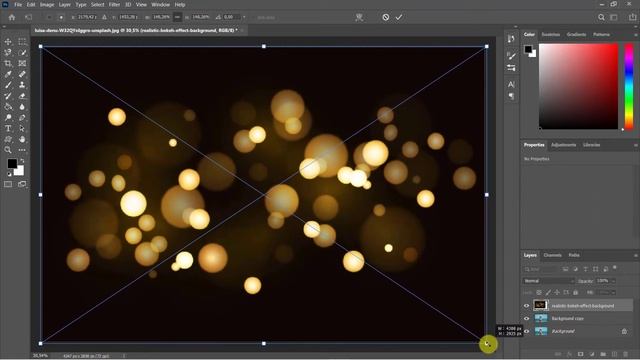Select the Eraser tool

click(x=22, y=96)
